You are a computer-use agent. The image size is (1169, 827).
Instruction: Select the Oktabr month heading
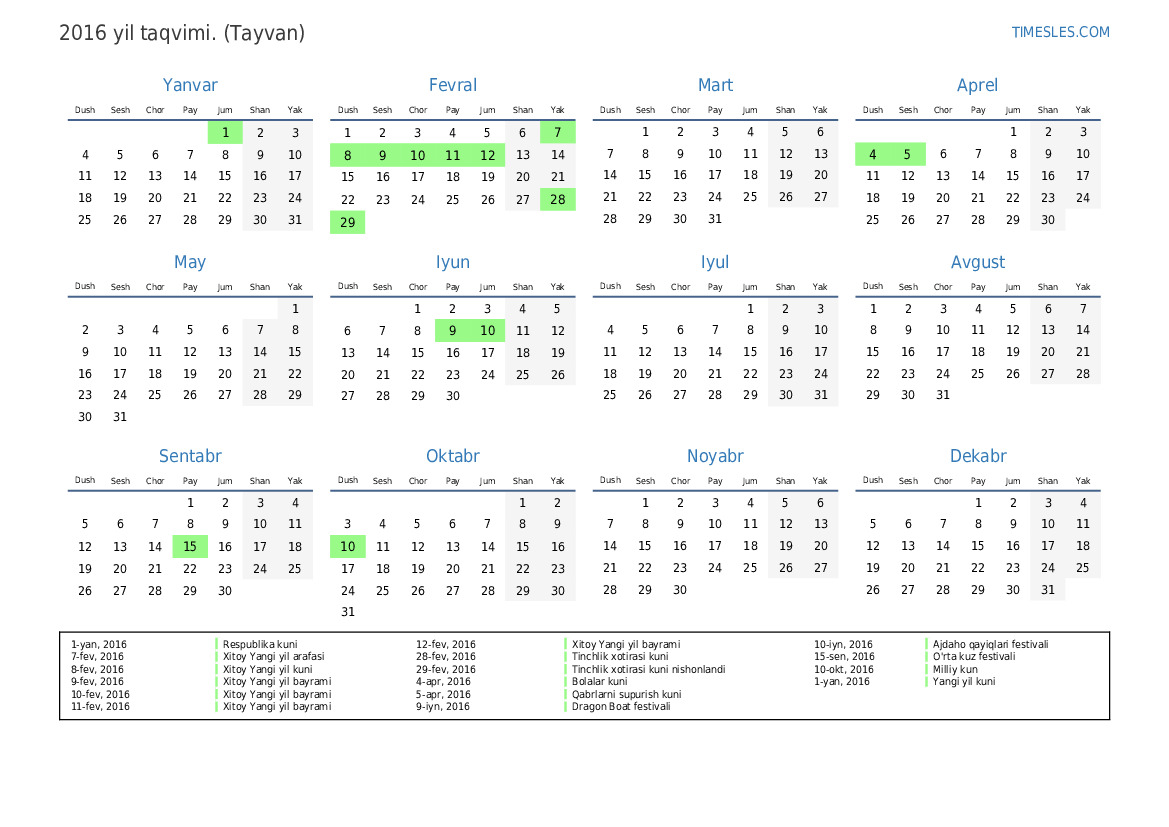pyautogui.click(x=453, y=456)
